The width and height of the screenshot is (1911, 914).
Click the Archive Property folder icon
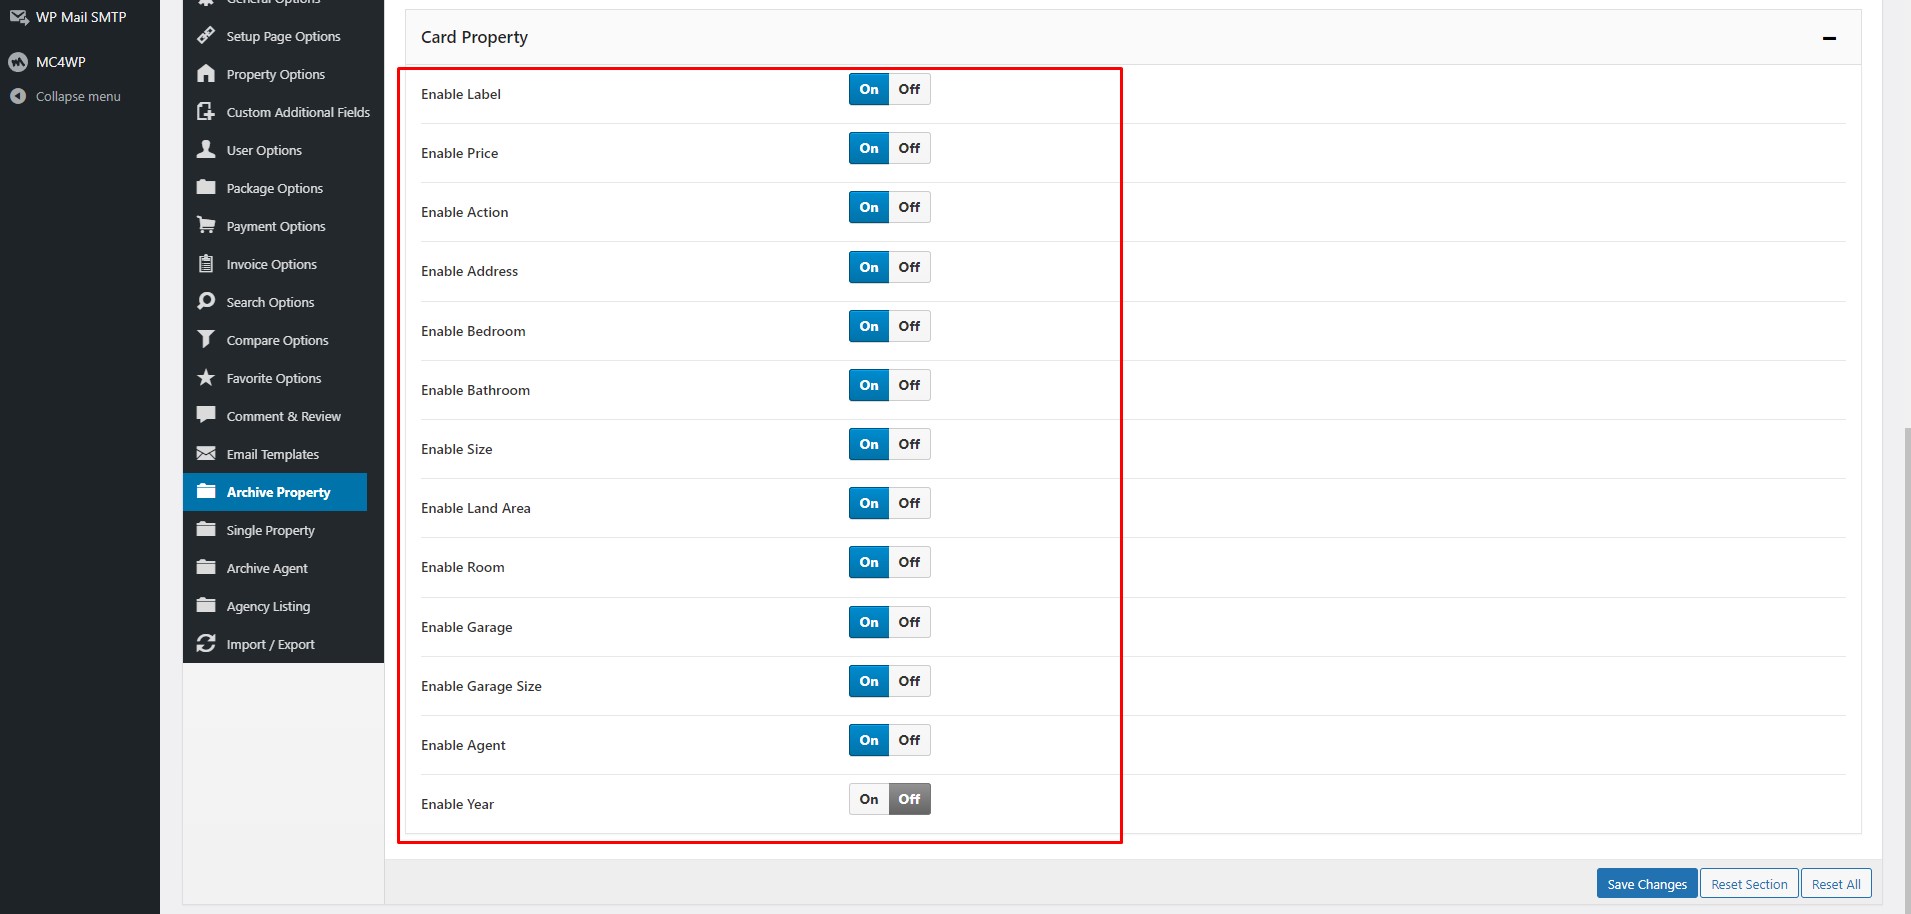(x=206, y=492)
